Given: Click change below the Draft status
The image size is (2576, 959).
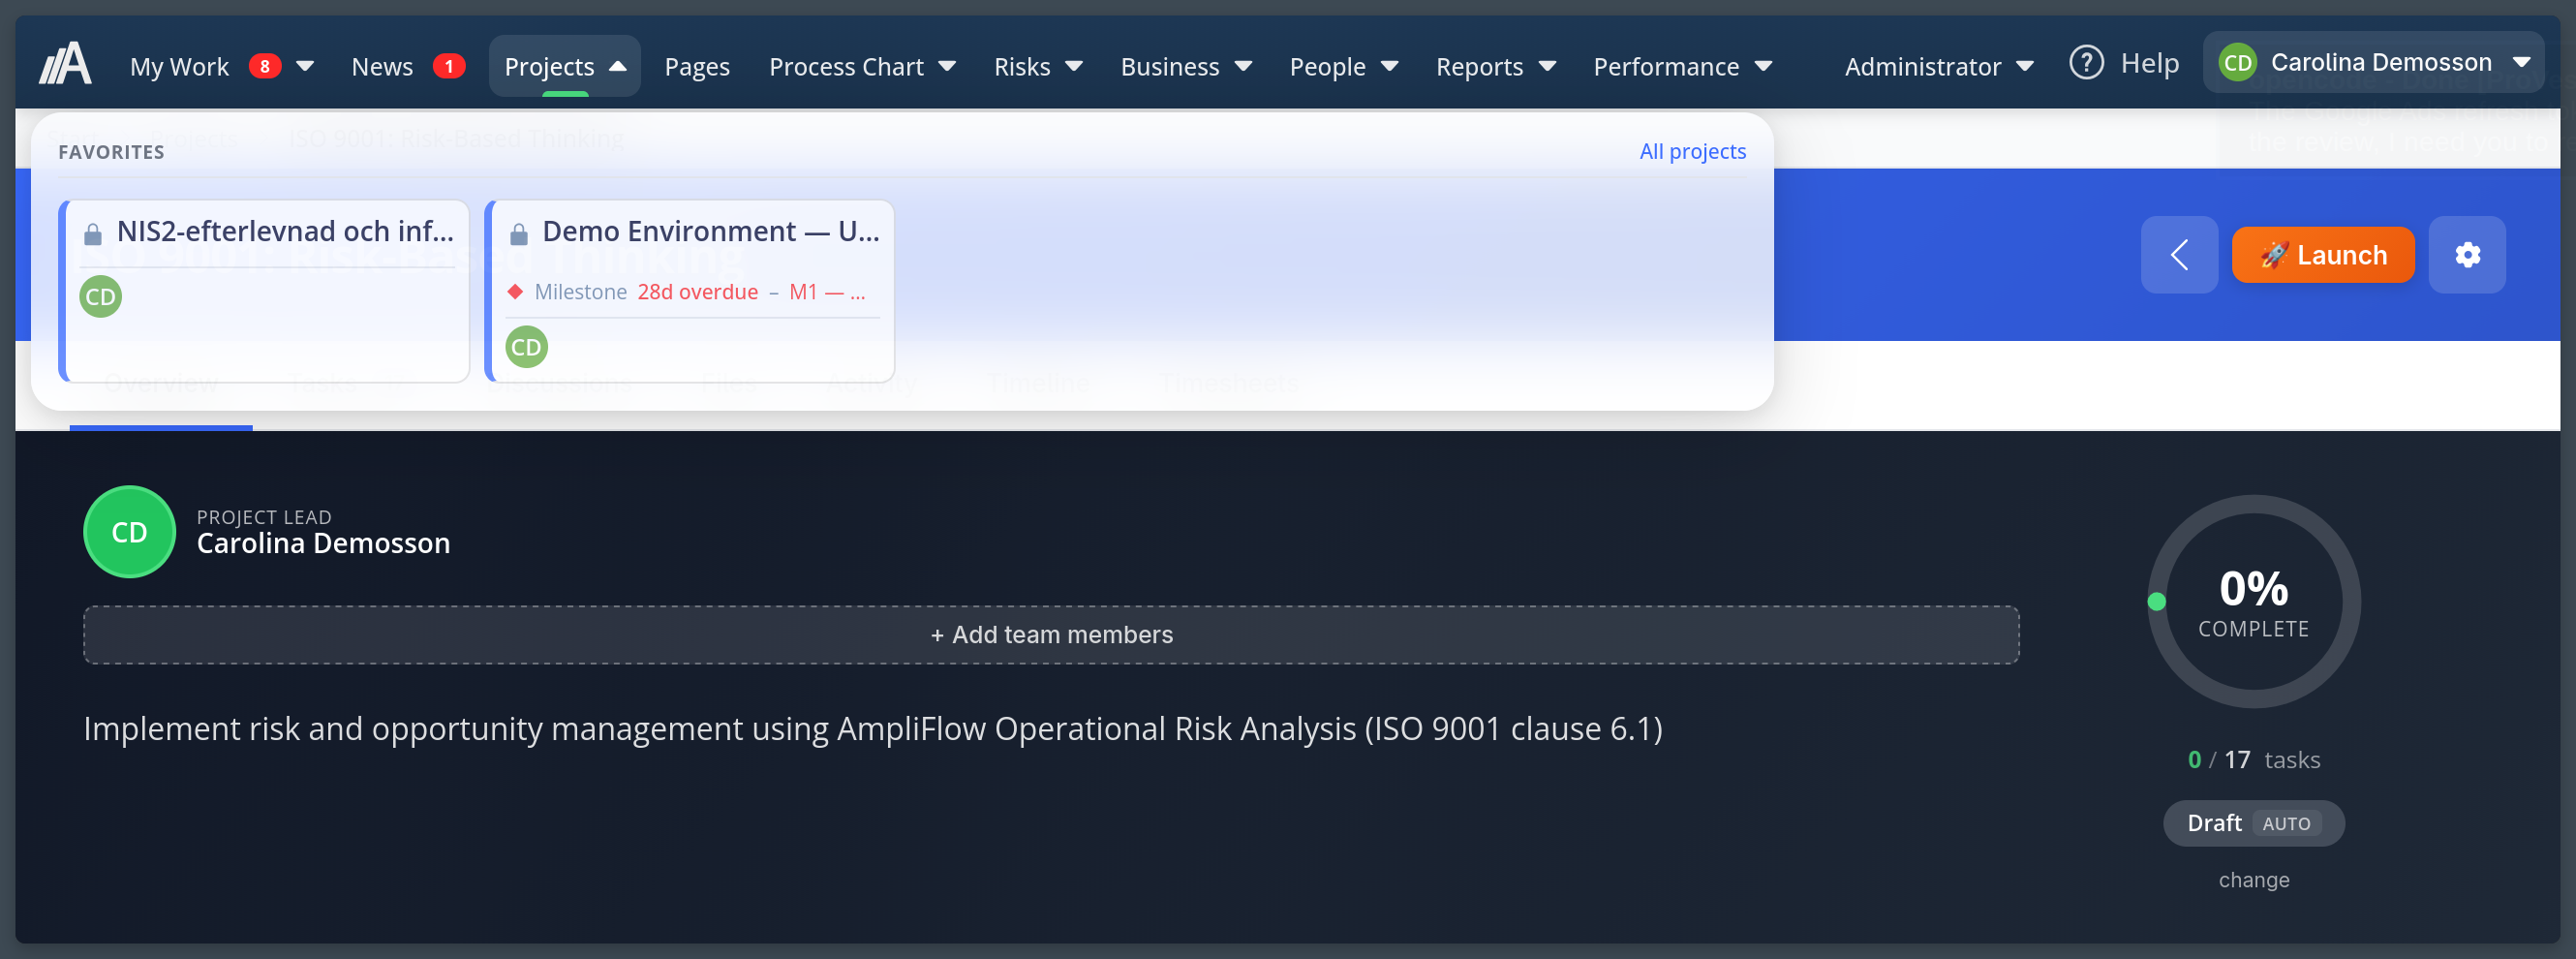Looking at the screenshot, I should [2253, 879].
